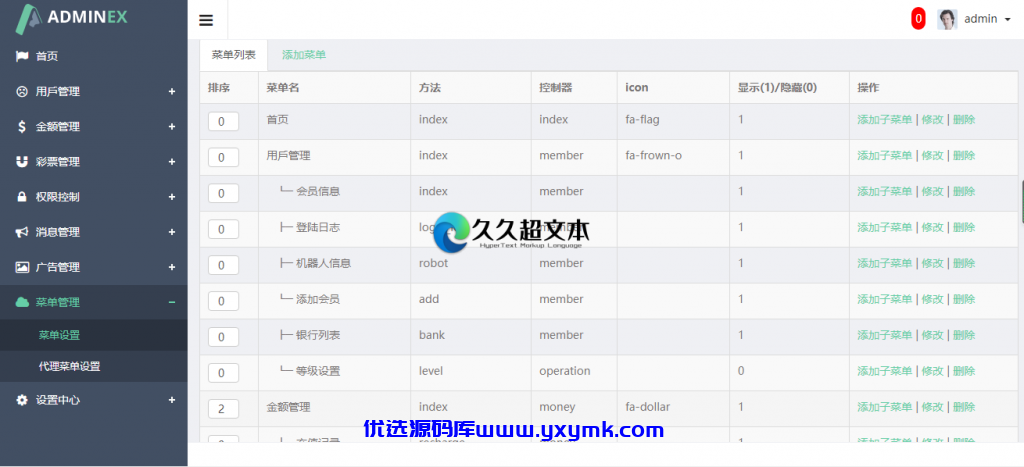Image resolution: width=1024 pixels, height=467 pixels.
Task: Click the sort order field for 会员信息
Action: 223,193
